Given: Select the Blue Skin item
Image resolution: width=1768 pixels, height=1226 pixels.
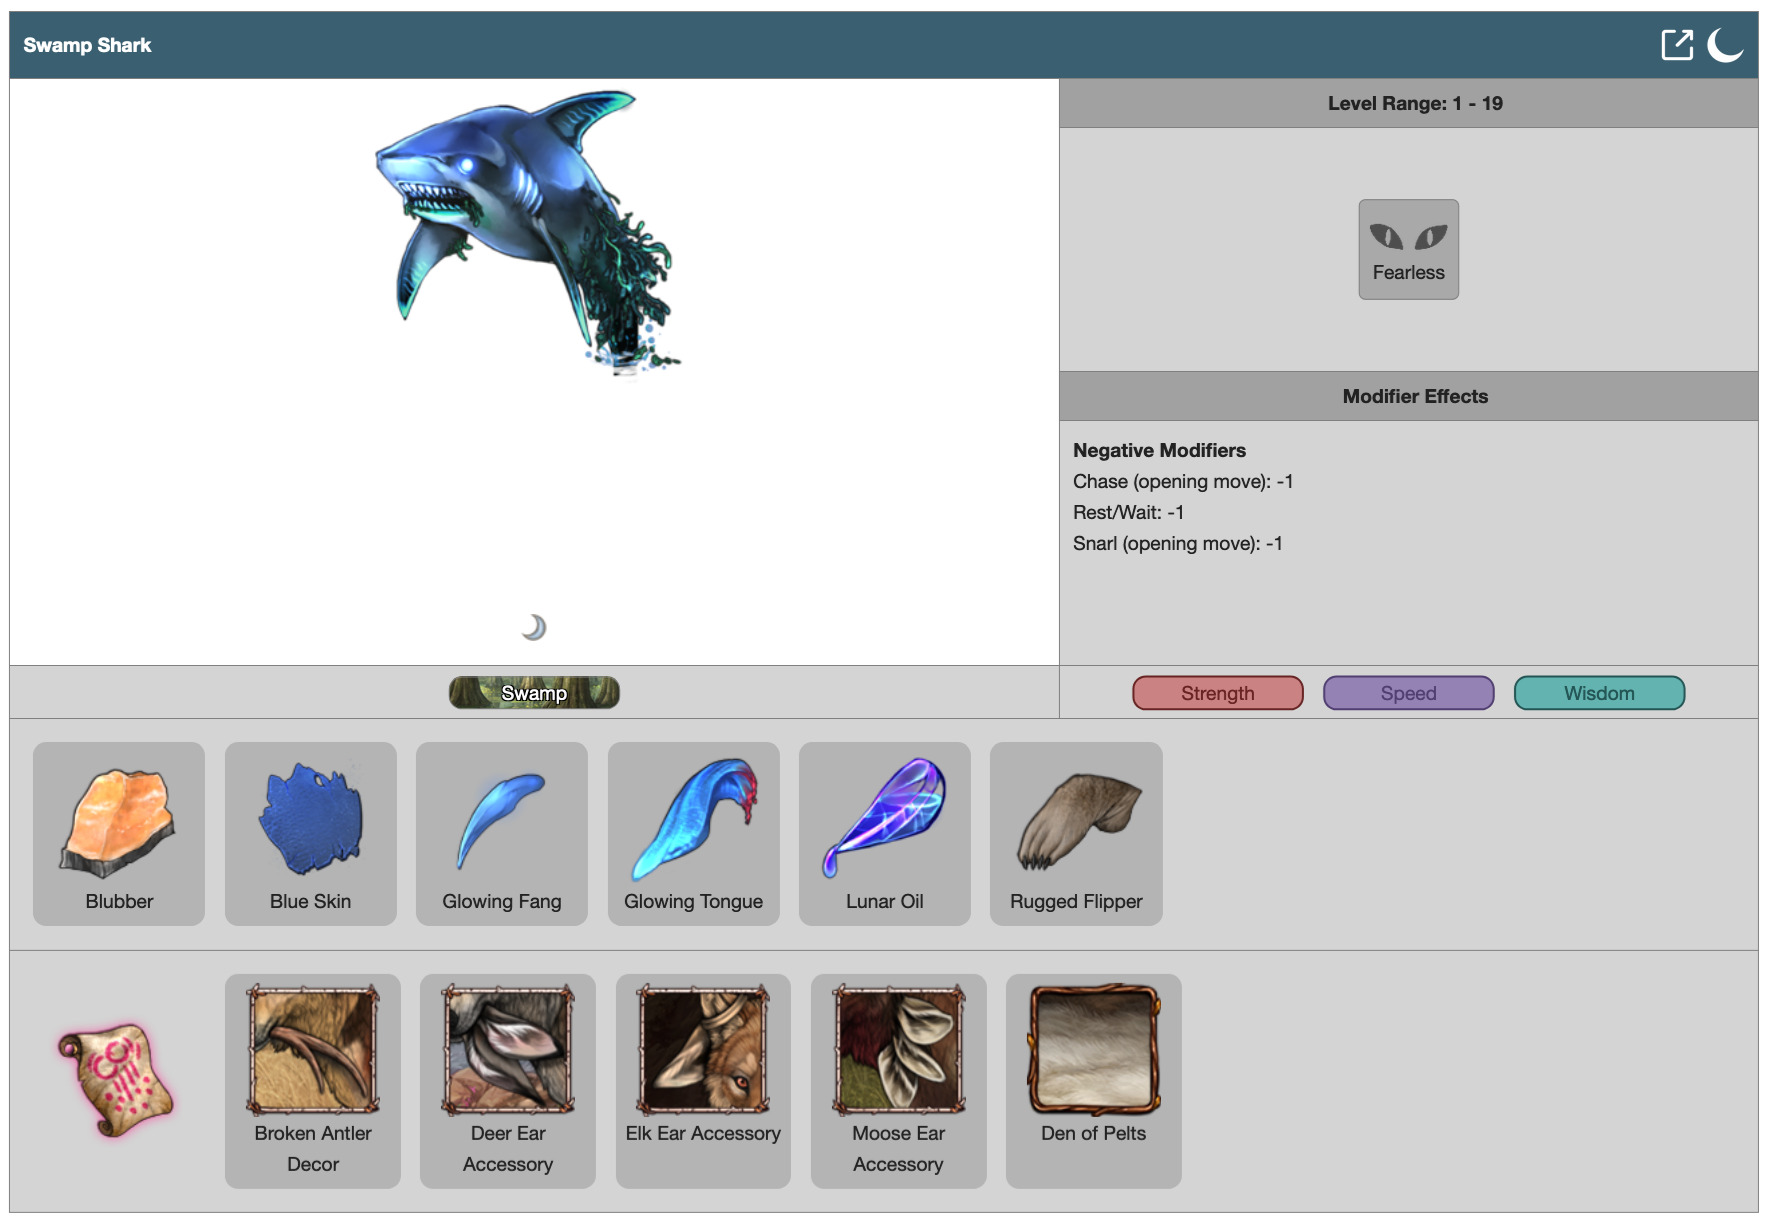Looking at the screenshot, I should click(310, 833).
